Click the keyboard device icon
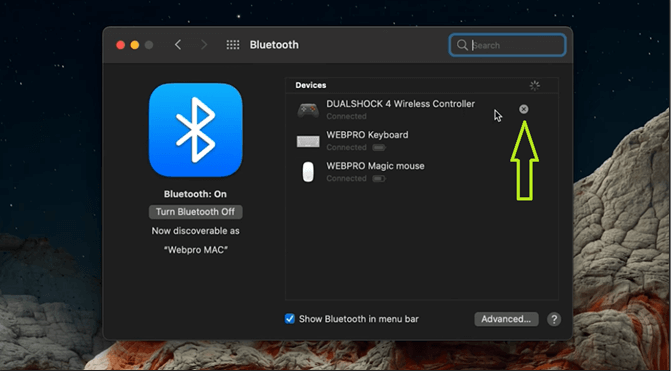The height and width of the screenshot is (371, 671). [308, 141]
